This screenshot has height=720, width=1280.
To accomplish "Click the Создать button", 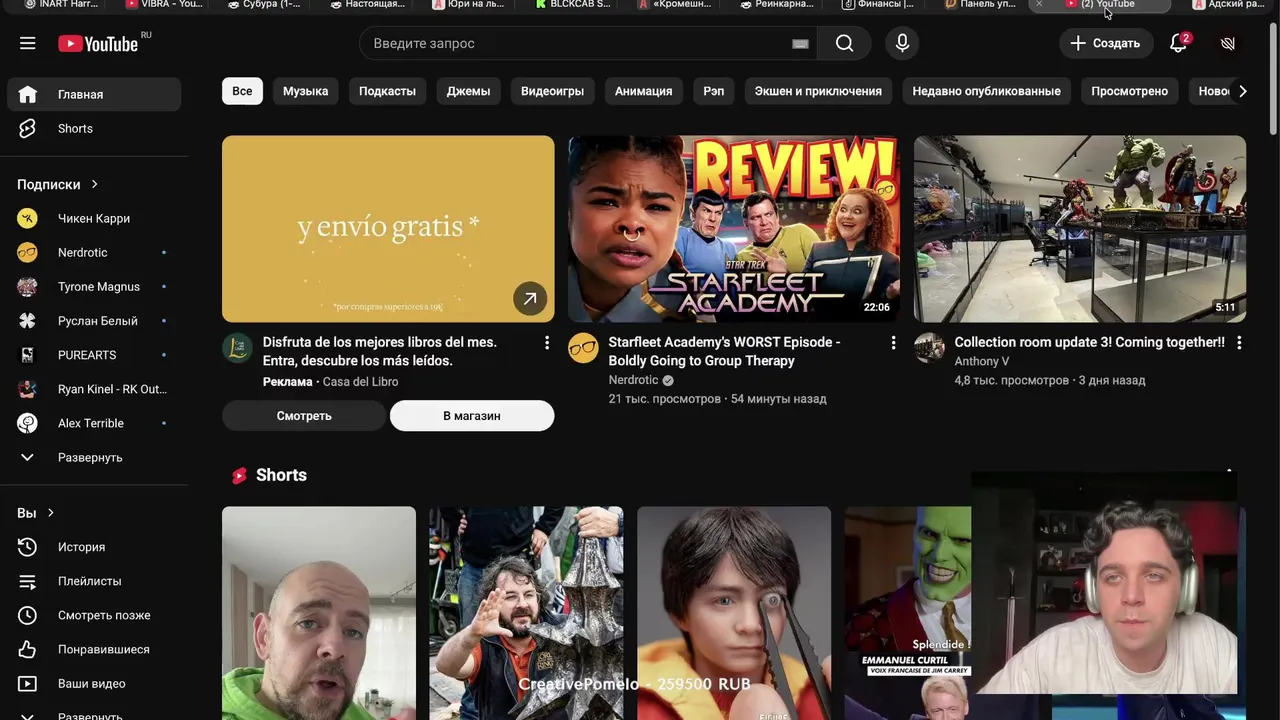I will pos(1106,43).
